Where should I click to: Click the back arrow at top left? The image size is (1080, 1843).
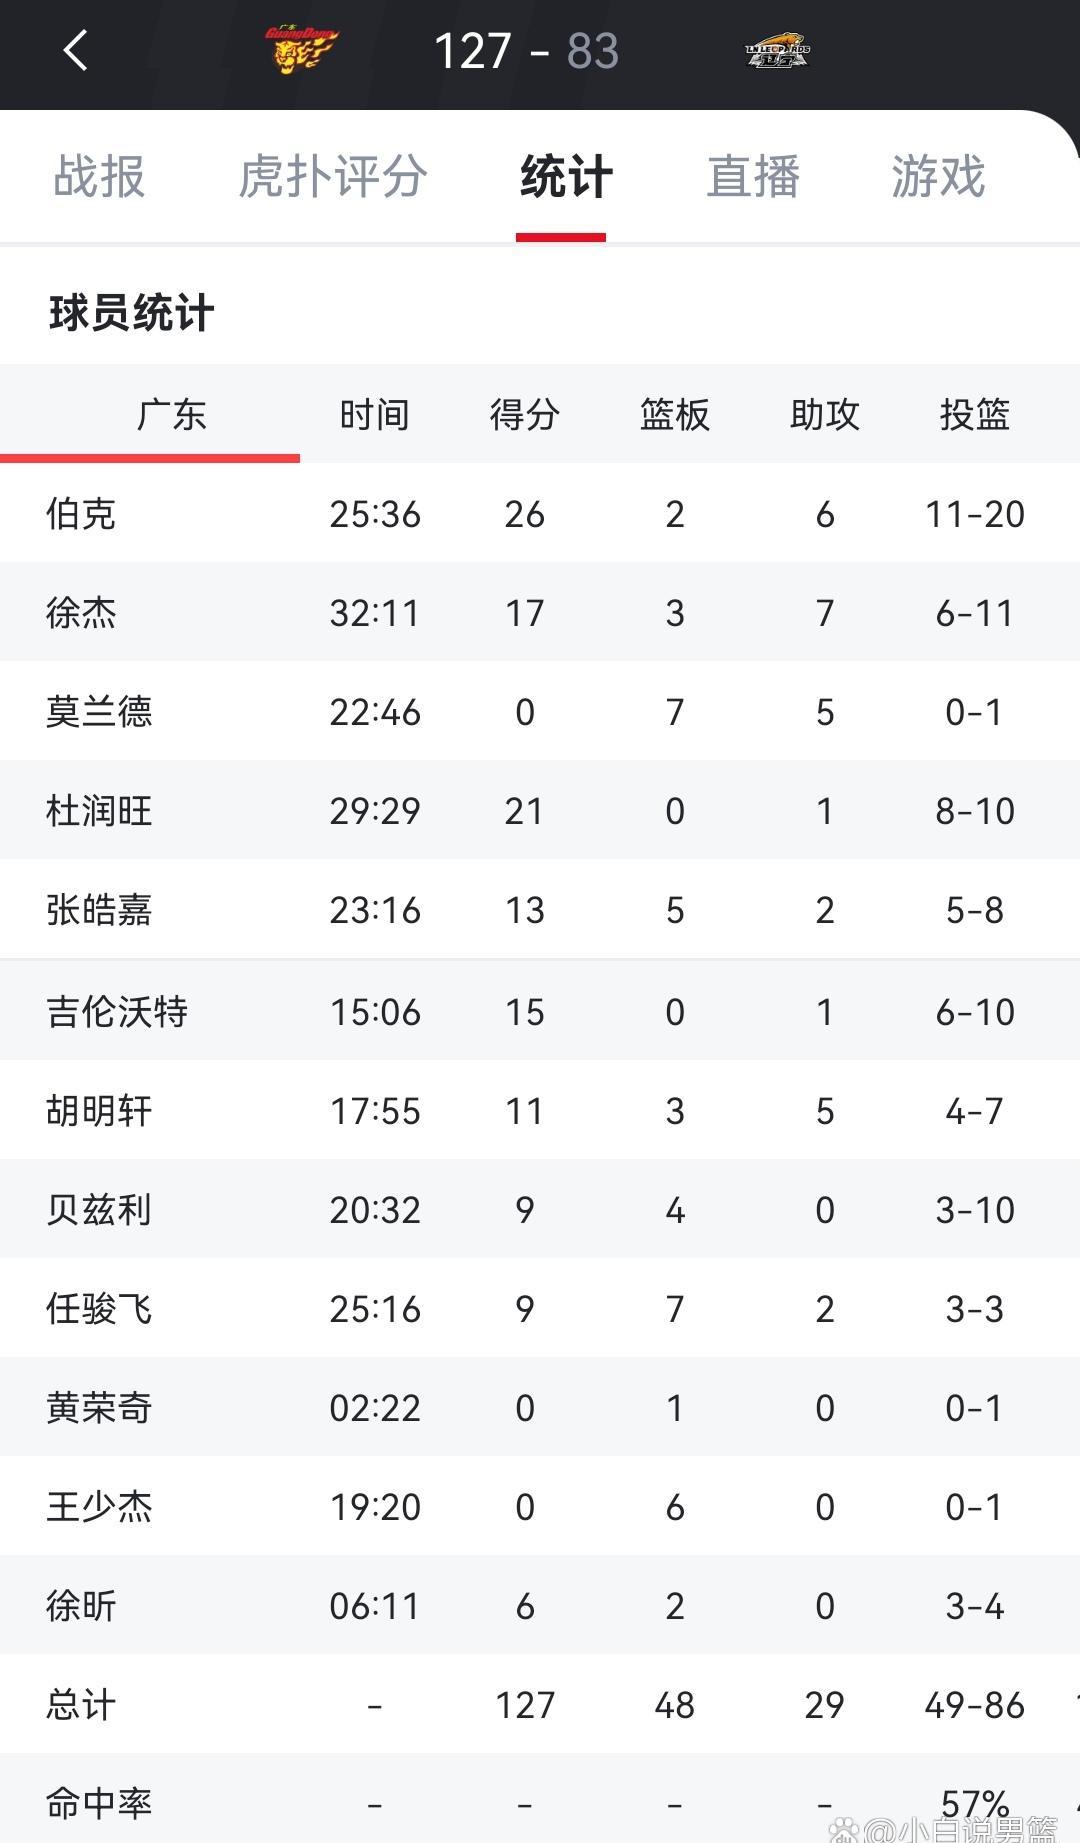pos(75,52)
